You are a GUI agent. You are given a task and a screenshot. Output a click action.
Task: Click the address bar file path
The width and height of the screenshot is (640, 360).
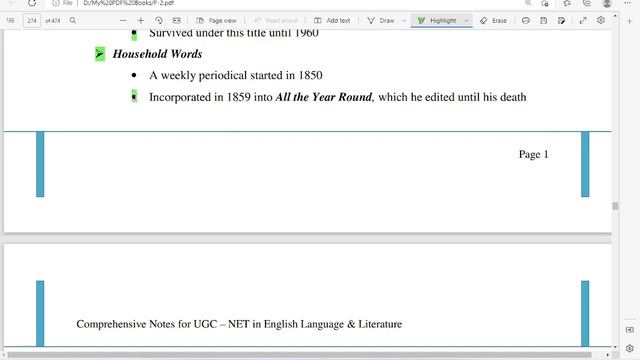[128, 3]
